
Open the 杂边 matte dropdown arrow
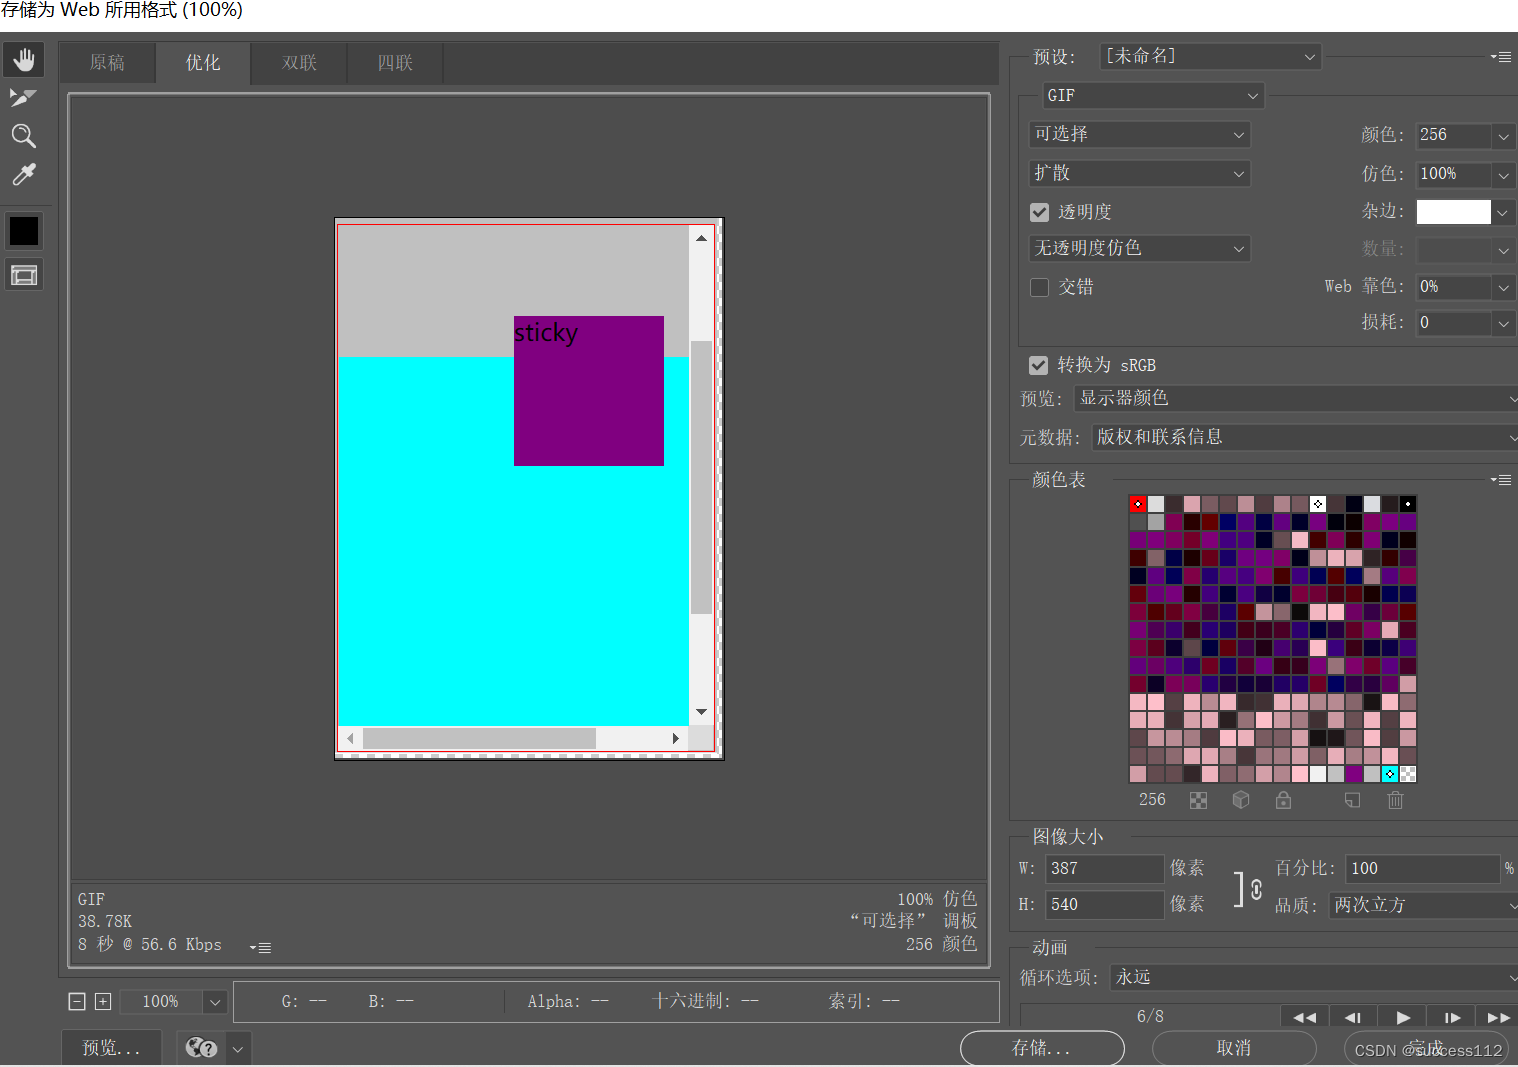click(x=1503, y=212)
